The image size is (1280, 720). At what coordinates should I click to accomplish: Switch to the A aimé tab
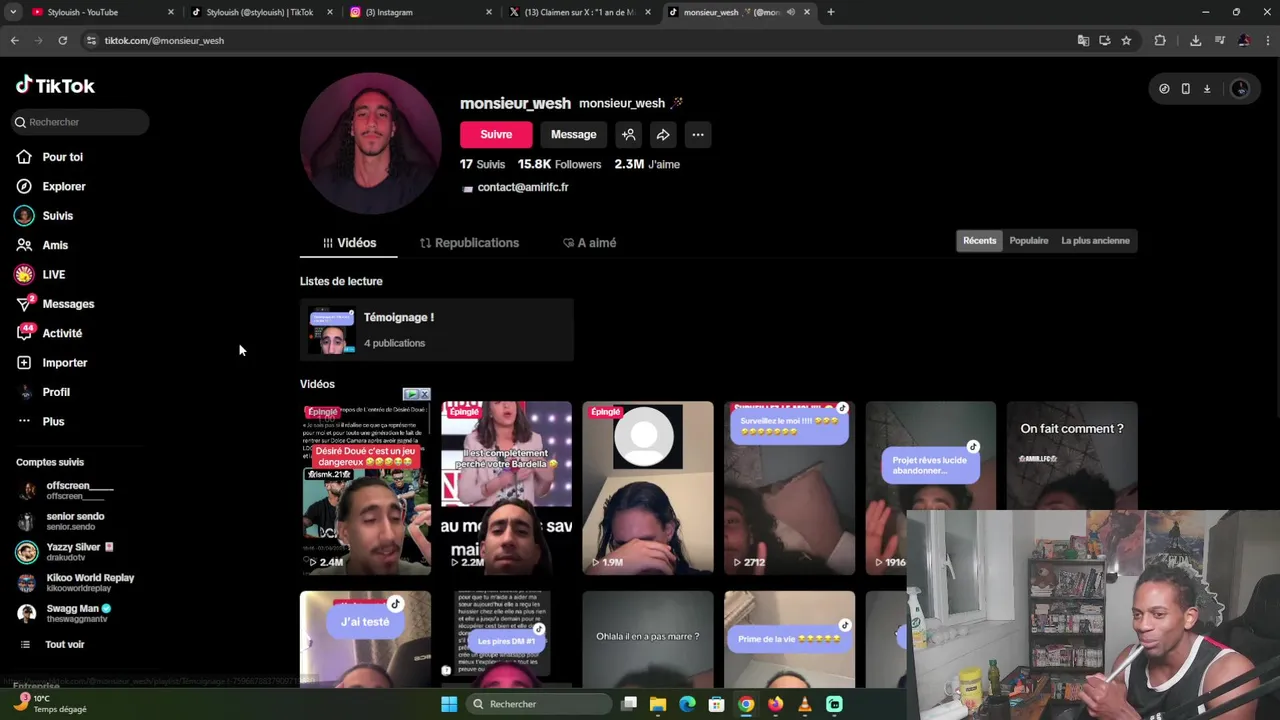coord(589,243)
